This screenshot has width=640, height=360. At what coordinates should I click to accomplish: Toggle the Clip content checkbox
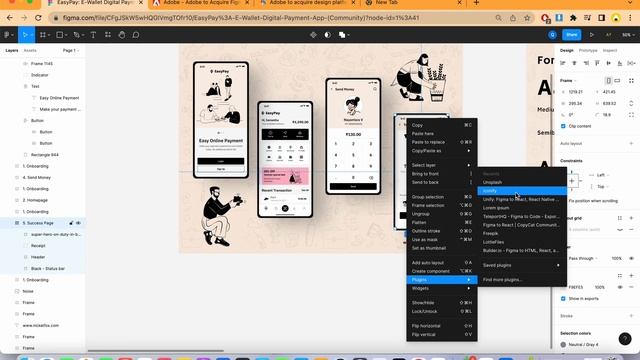tap(563, 126)
